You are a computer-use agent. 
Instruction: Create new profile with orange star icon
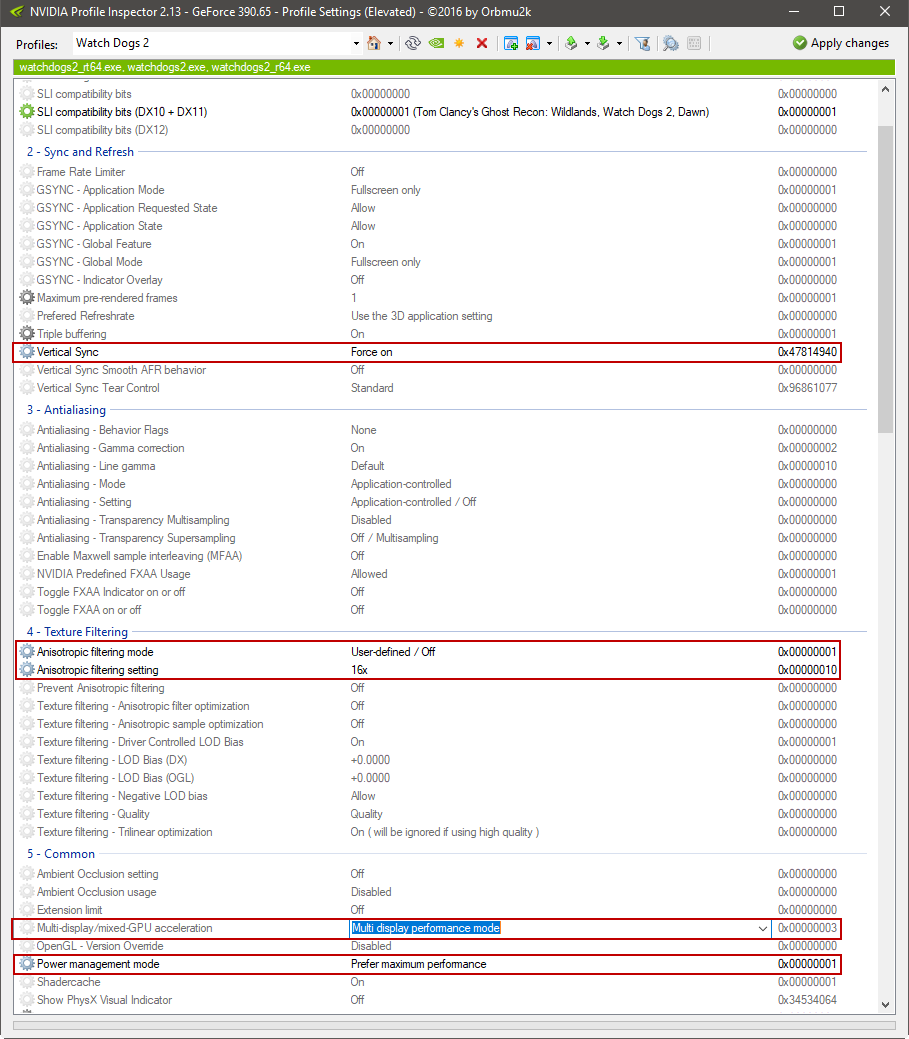tap(458, 43)
